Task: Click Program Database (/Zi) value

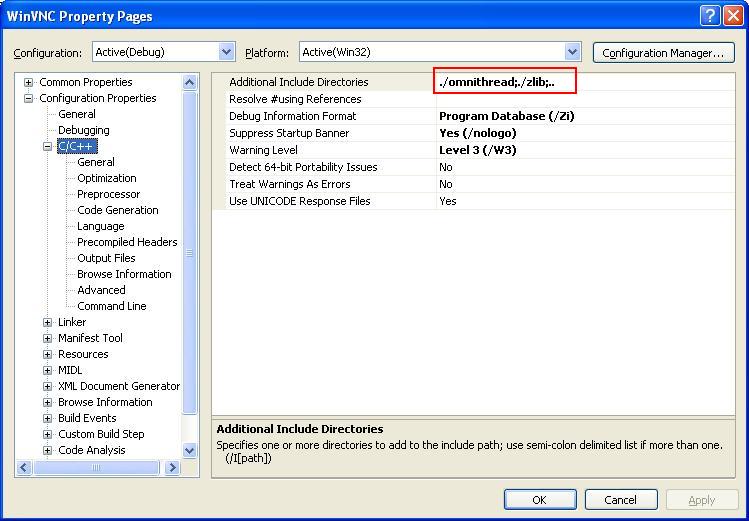Action: [507, 116]
